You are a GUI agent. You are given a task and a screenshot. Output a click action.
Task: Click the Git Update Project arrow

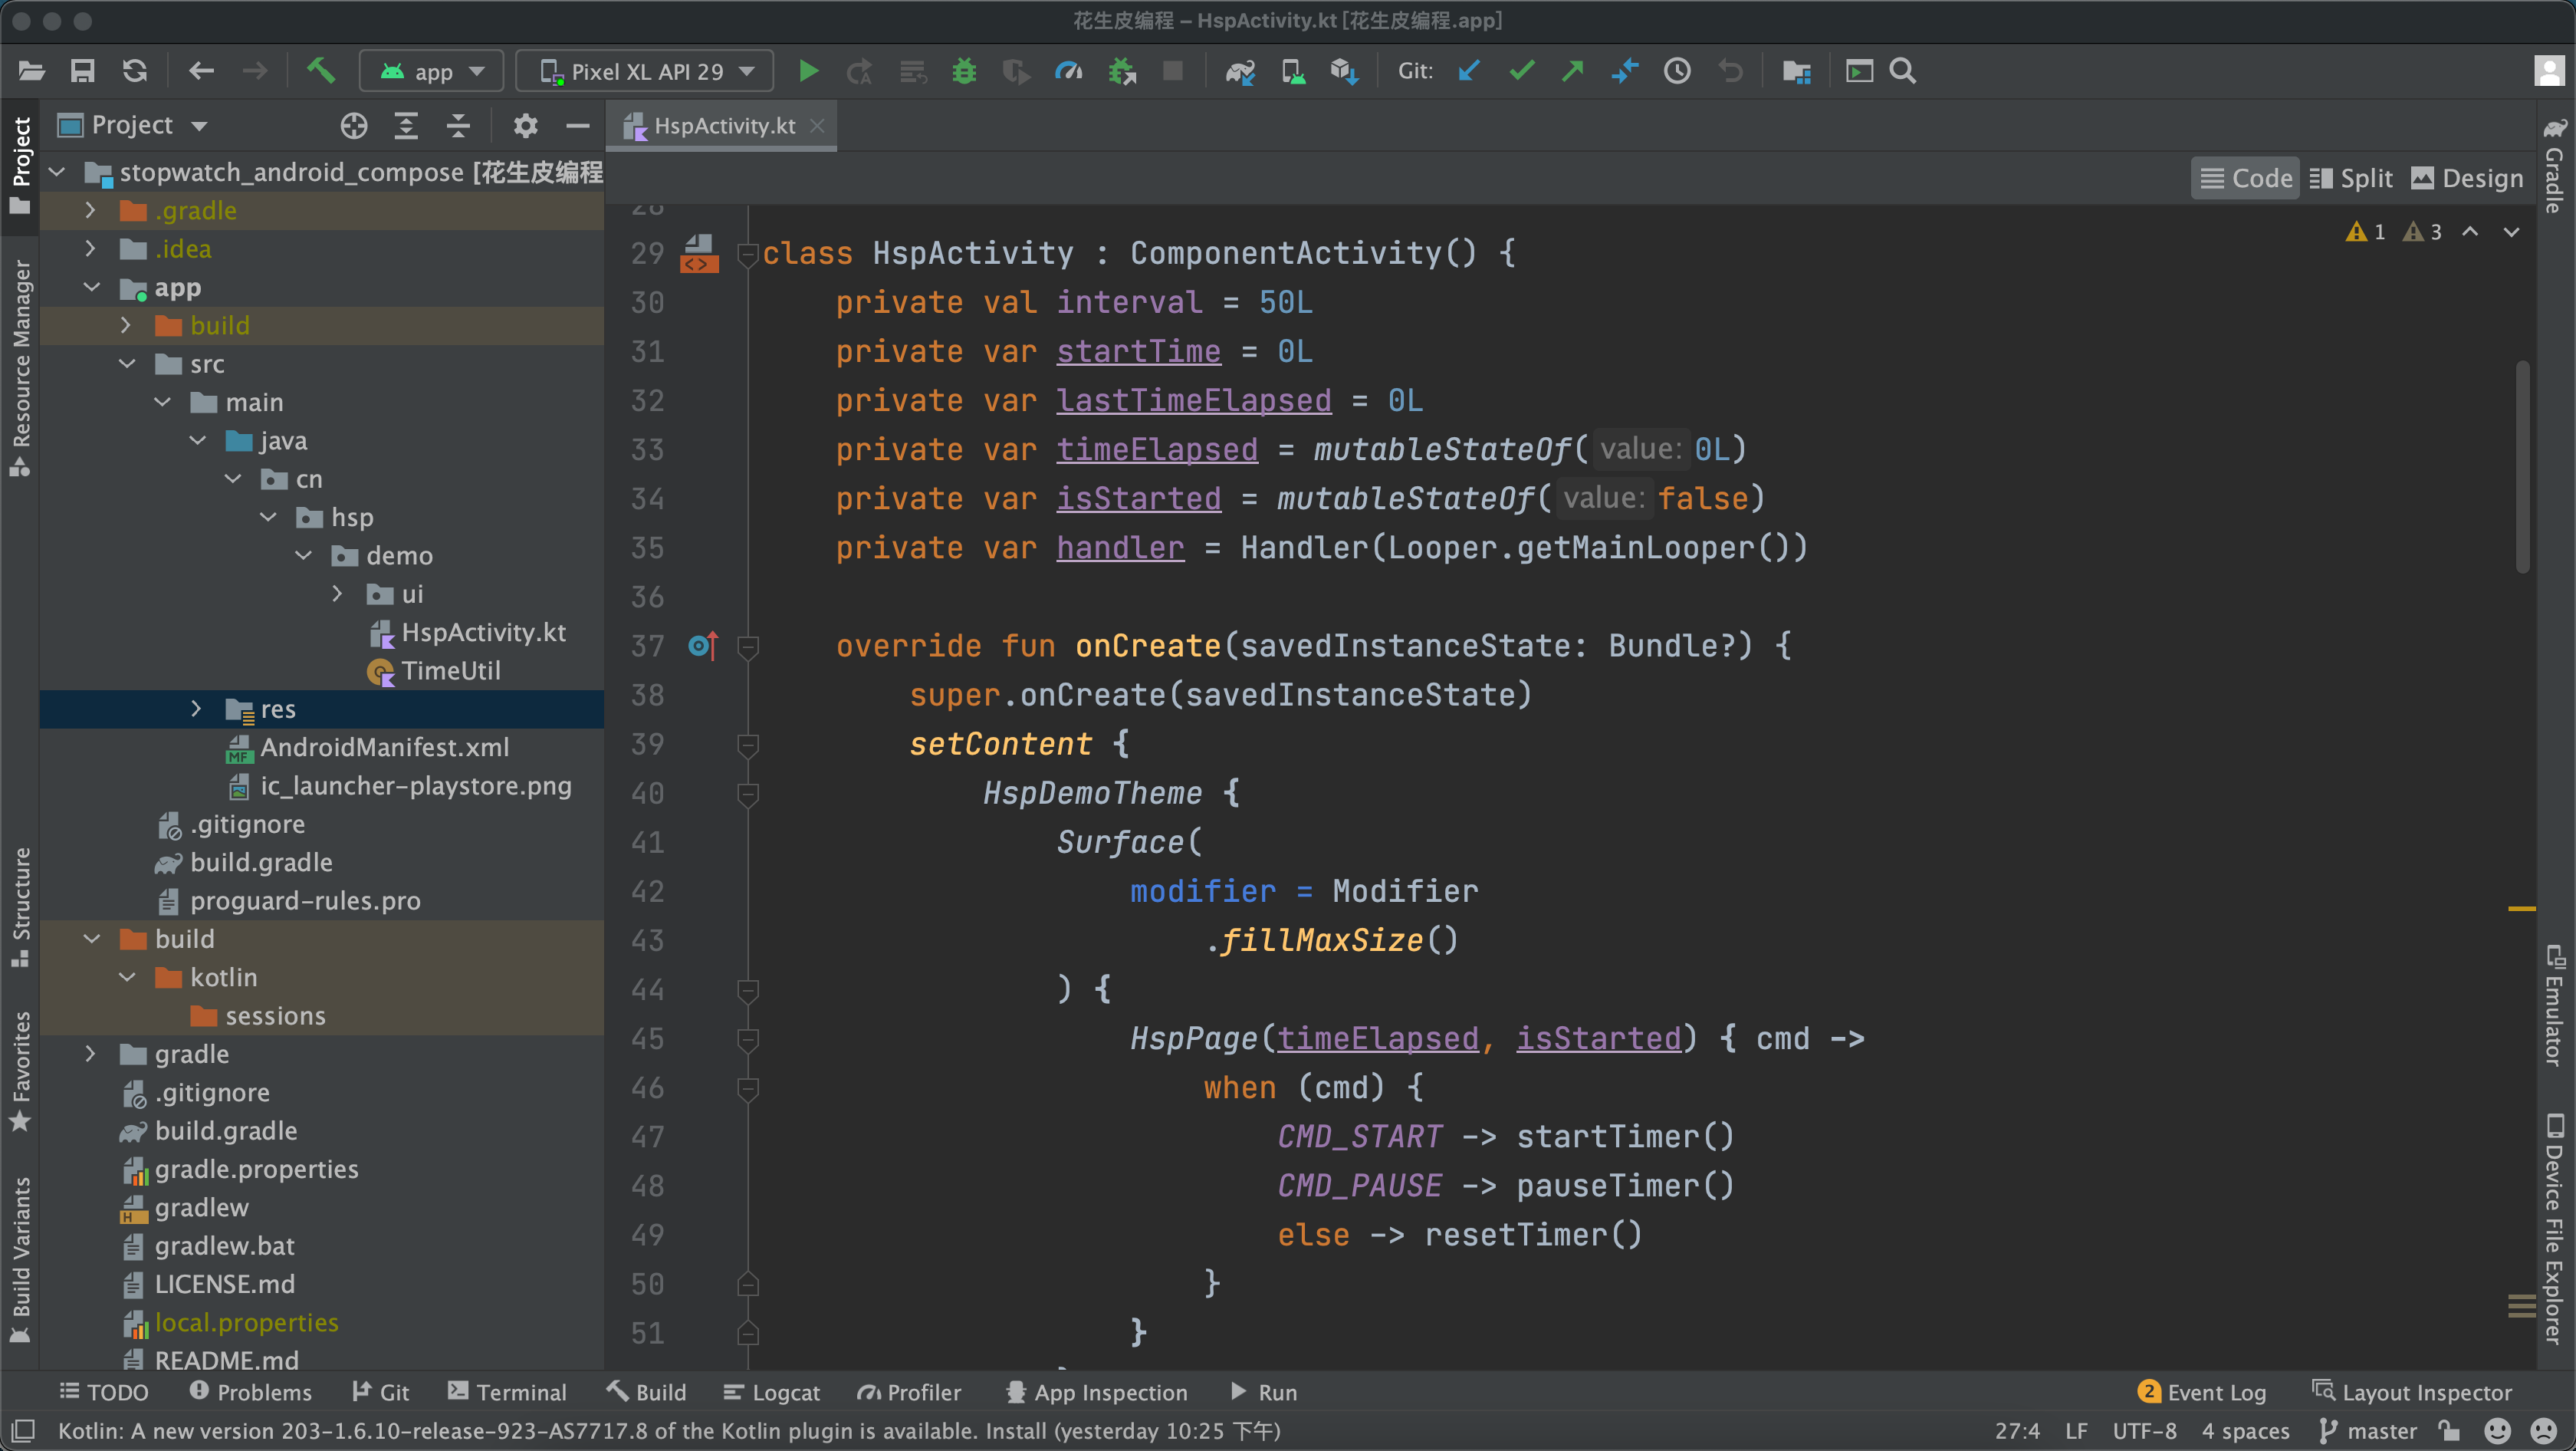[x=1469, y=71]
